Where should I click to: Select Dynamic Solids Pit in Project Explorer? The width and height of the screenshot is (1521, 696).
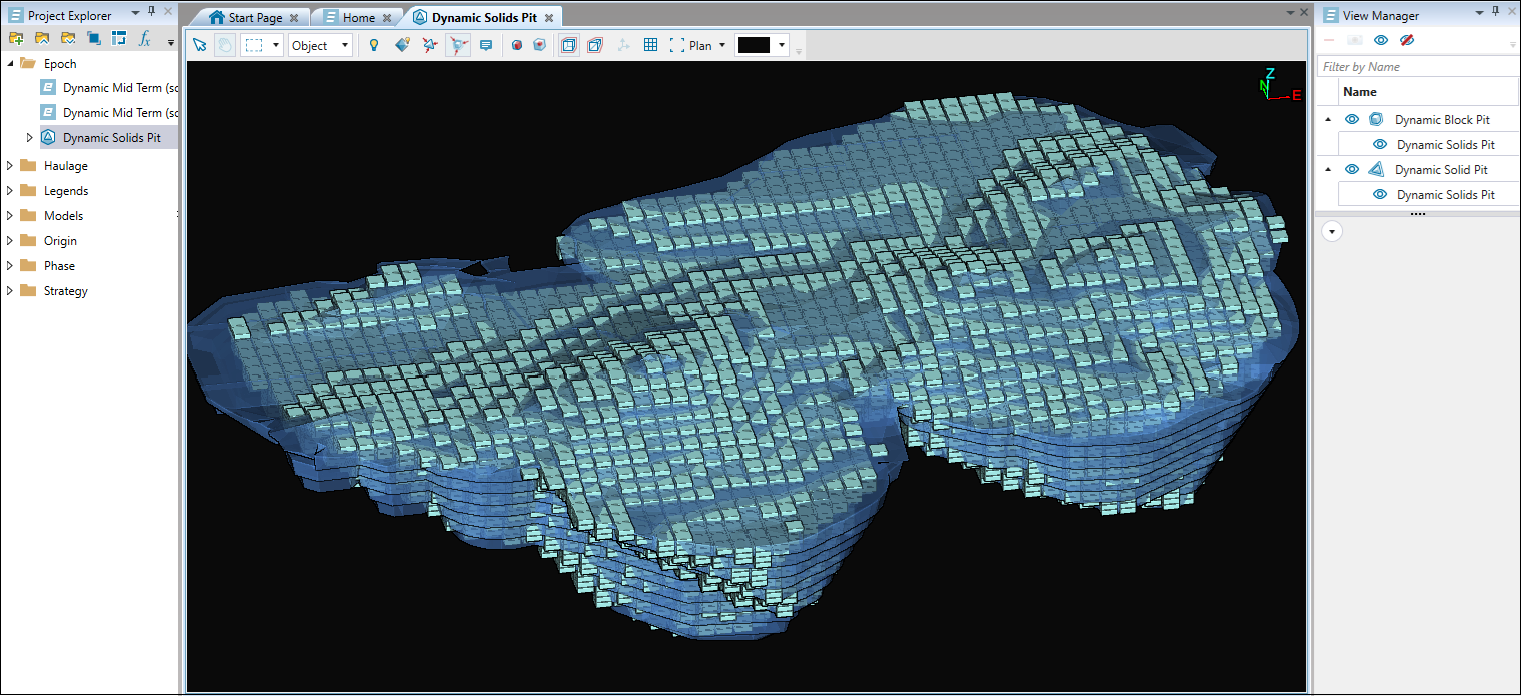(x=111, y=138)
